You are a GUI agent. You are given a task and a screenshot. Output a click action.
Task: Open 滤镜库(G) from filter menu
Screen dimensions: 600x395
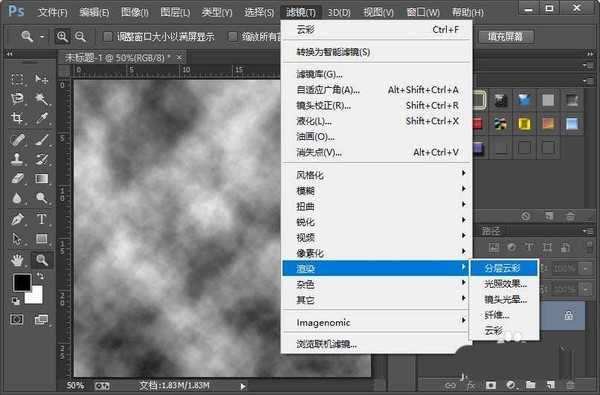[x=377, y=74]
